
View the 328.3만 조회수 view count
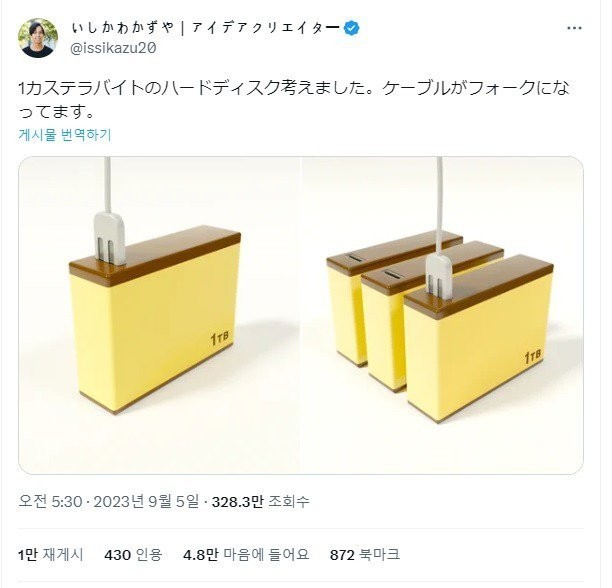click(260, 501)
